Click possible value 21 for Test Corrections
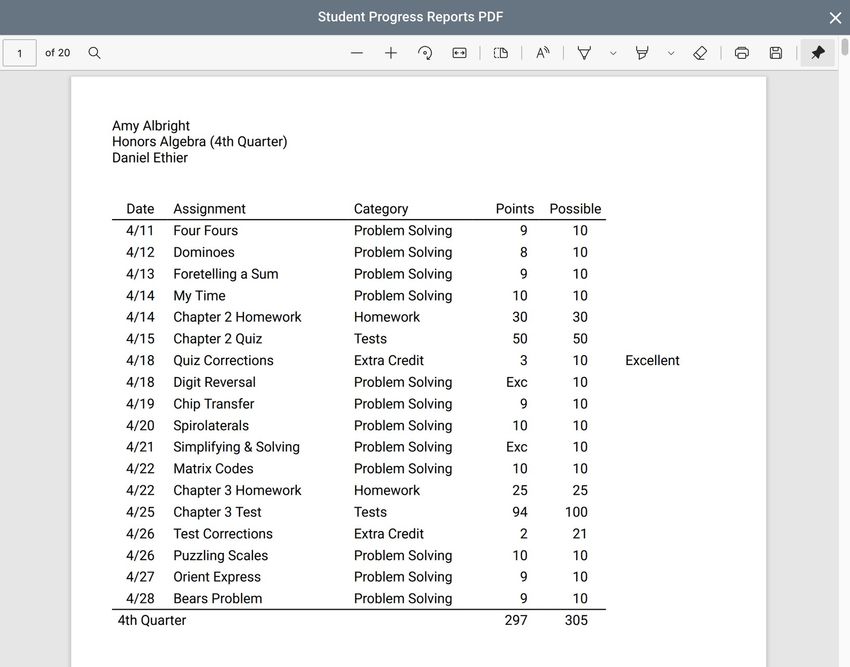The width and height of the screenshot is (850, 667). pyautogui.click(x=579, y=534)
